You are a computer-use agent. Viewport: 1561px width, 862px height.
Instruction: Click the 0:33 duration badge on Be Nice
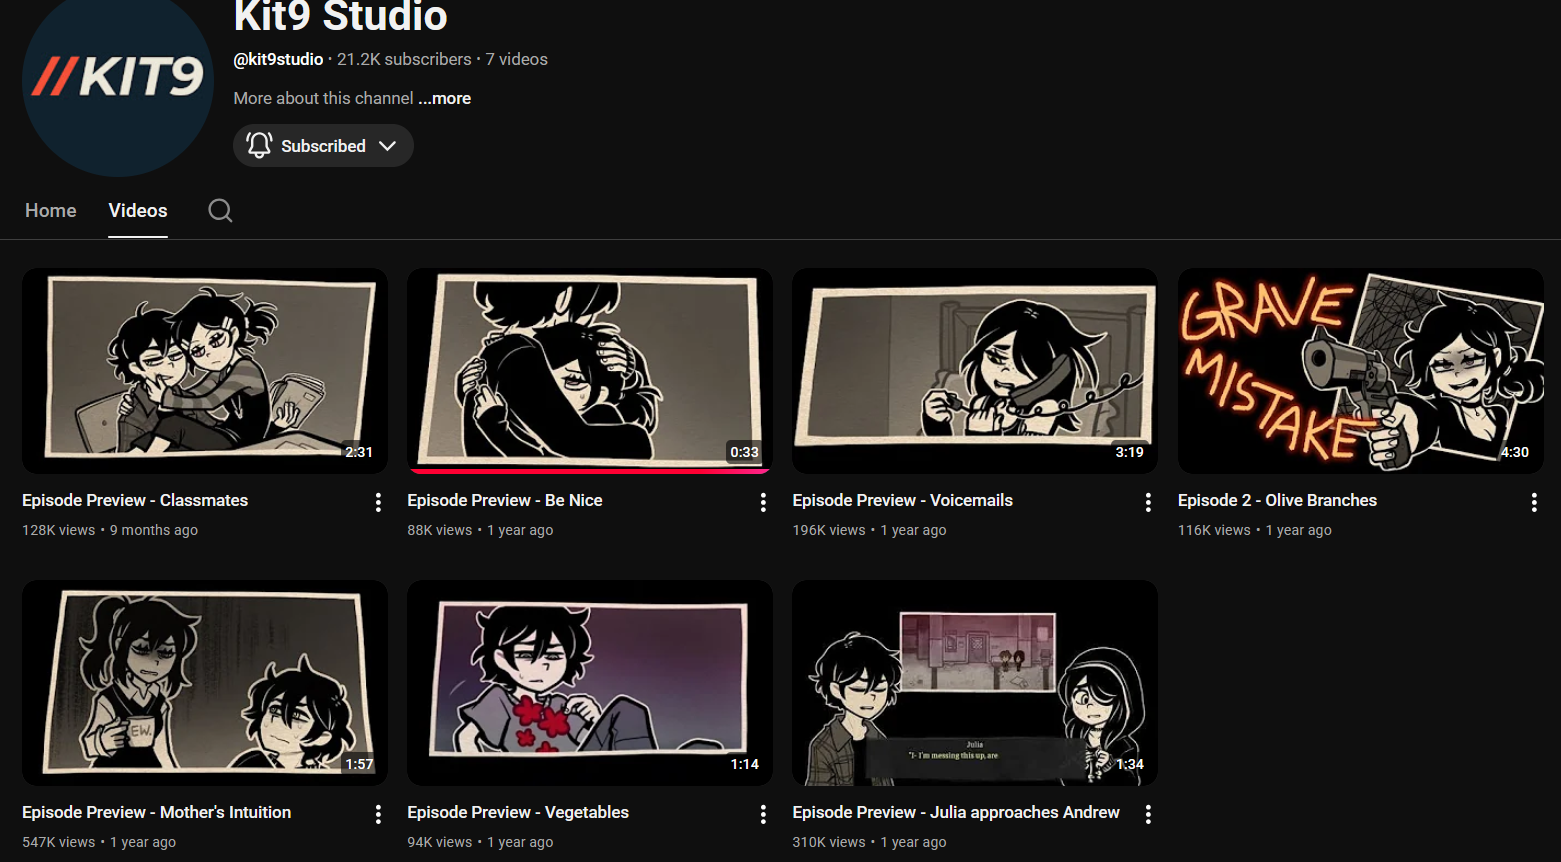[x=744, y=452]
